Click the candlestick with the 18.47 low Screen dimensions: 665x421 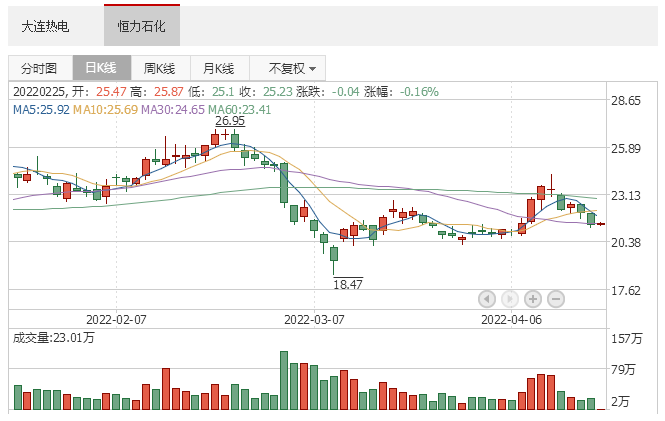pyautogui.click(x=334, y=259)
